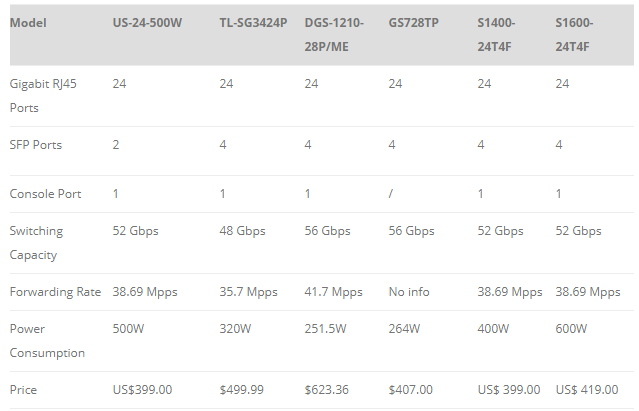Click the Model header label
Viewport: 639px width, 411px height.
28,23
